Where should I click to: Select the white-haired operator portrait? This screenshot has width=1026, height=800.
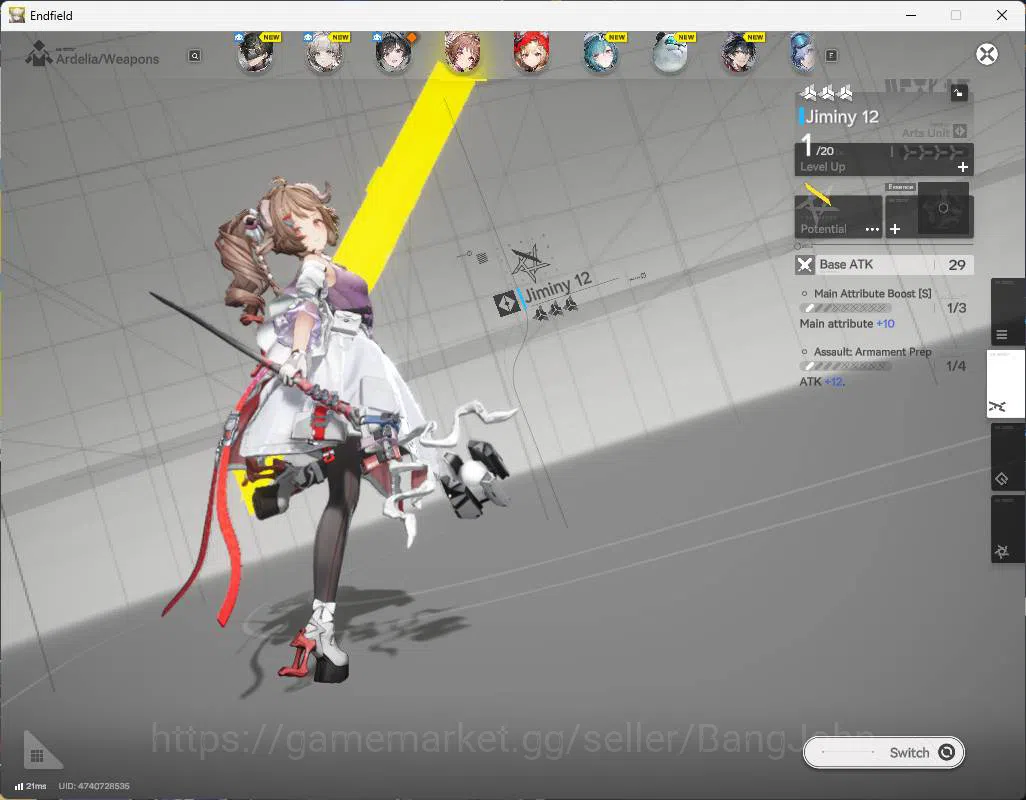(325, 53)
